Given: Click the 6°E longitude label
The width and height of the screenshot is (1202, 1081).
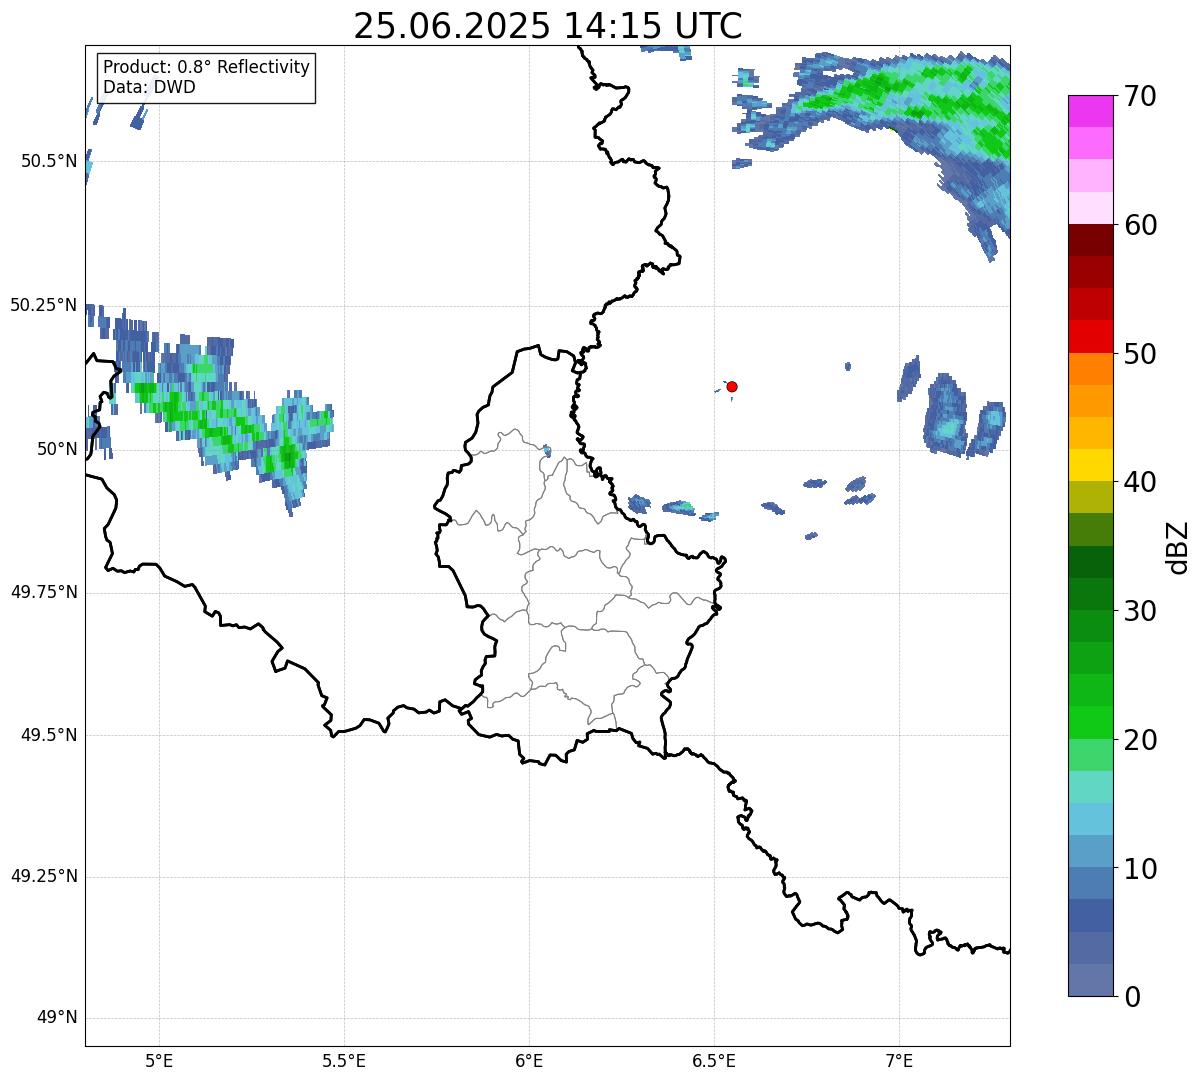Looking at the screenshot, I should [529, 1060].
